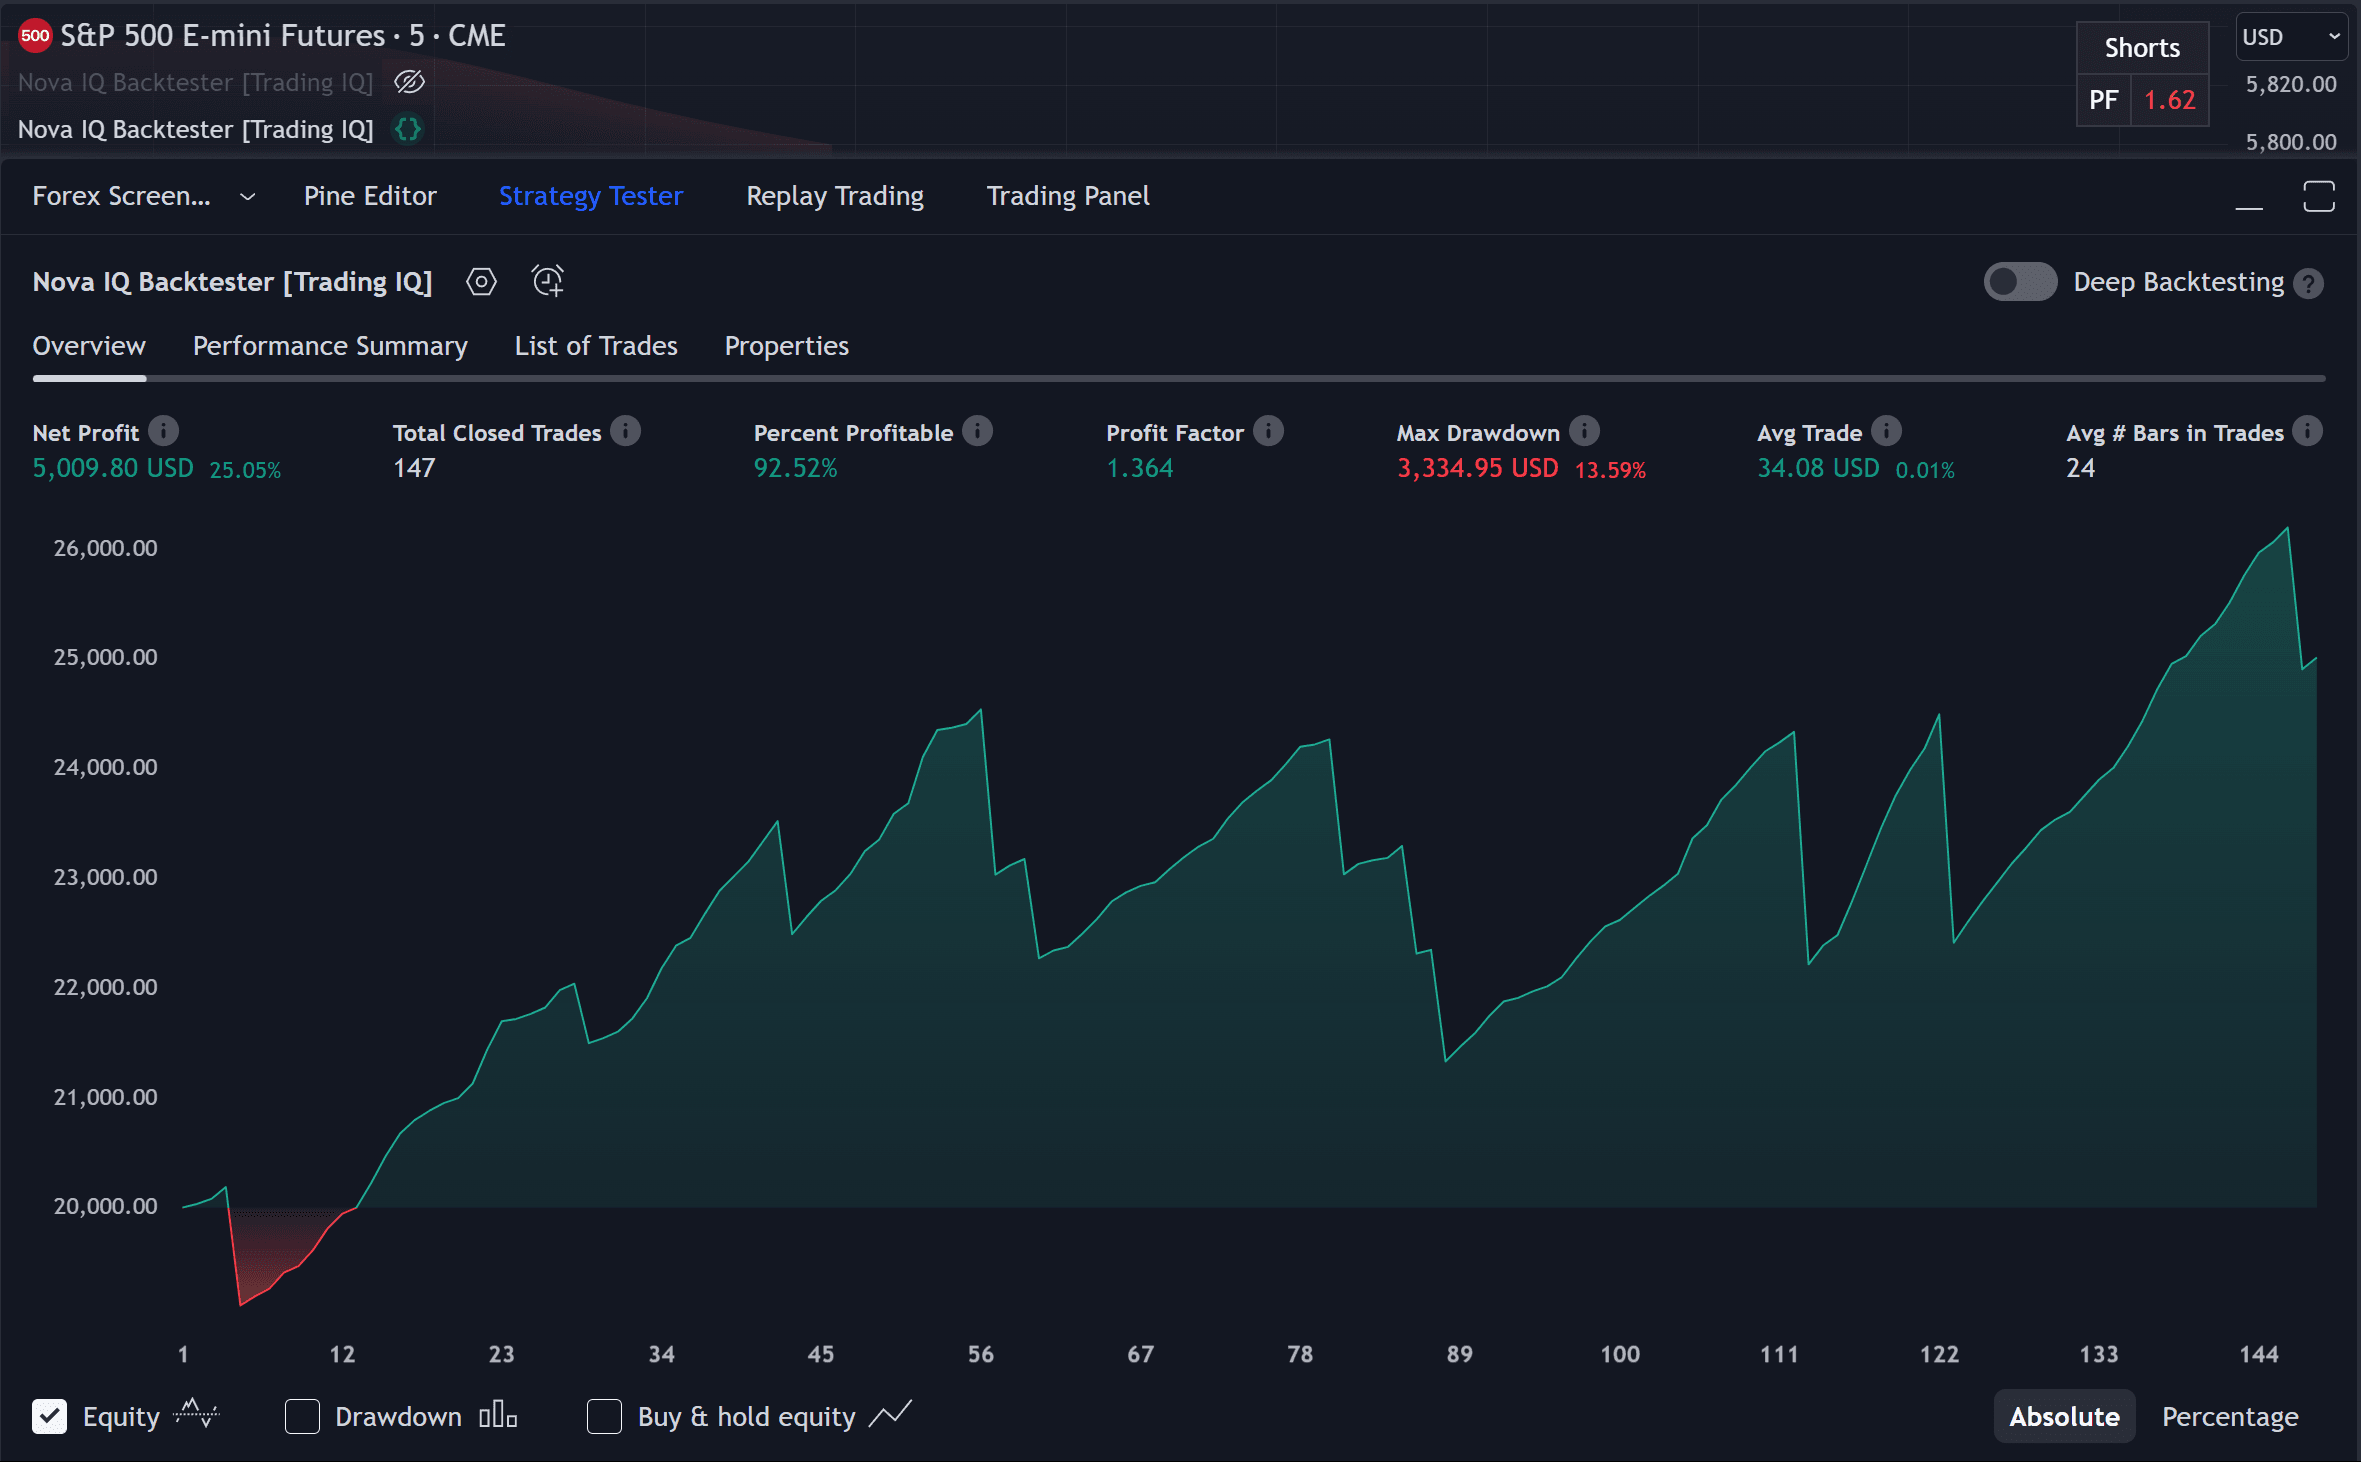Viewport: 2361px width, 1462px height.
Task: Click info icon next to Avg Trade
Action: 1886,431
